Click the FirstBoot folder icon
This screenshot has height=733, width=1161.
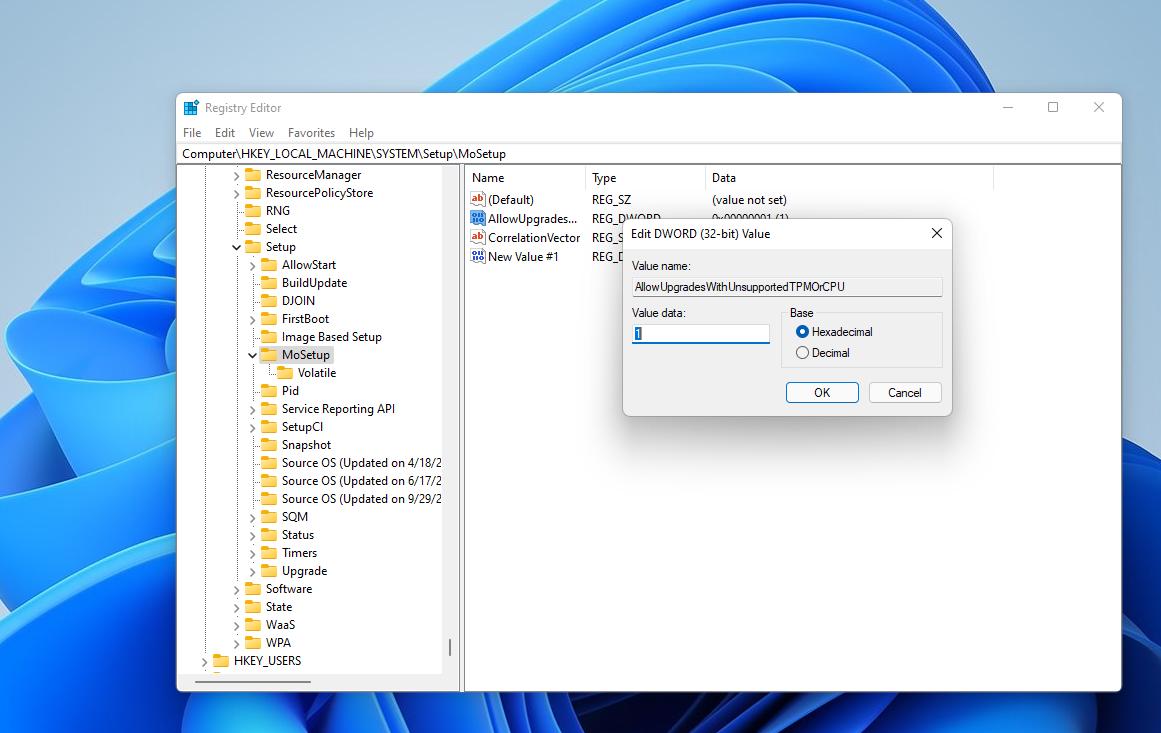pyautogui.click(x=269, y=319)
